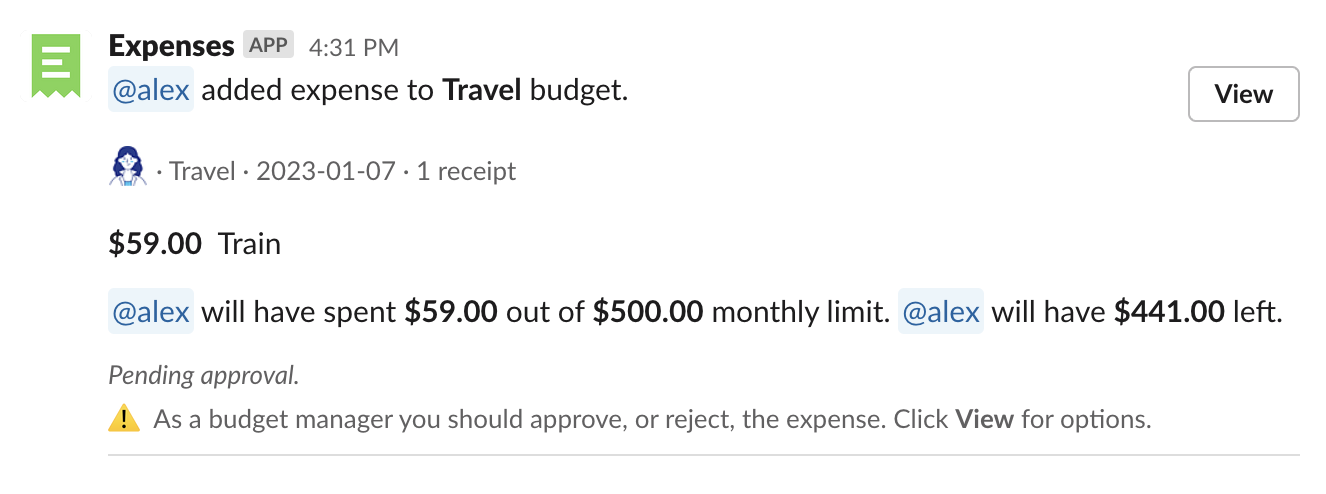The width and height of the screenshot is (1326, 494).
Task: Open the Expenses app name in header
Action: (x=171, y=45)
